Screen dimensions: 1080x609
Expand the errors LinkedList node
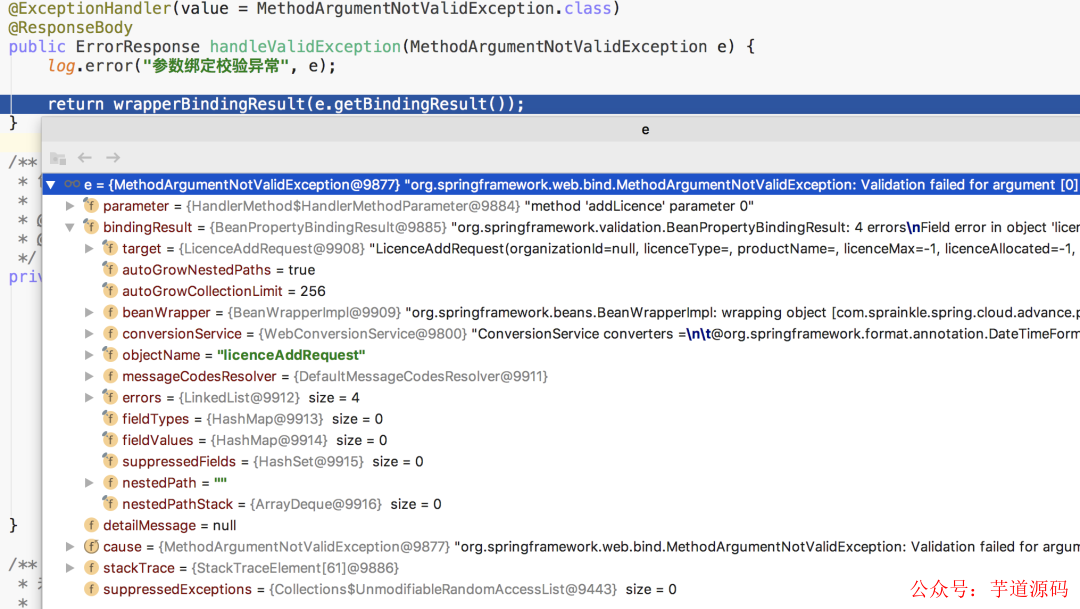(x=90, y=398)
